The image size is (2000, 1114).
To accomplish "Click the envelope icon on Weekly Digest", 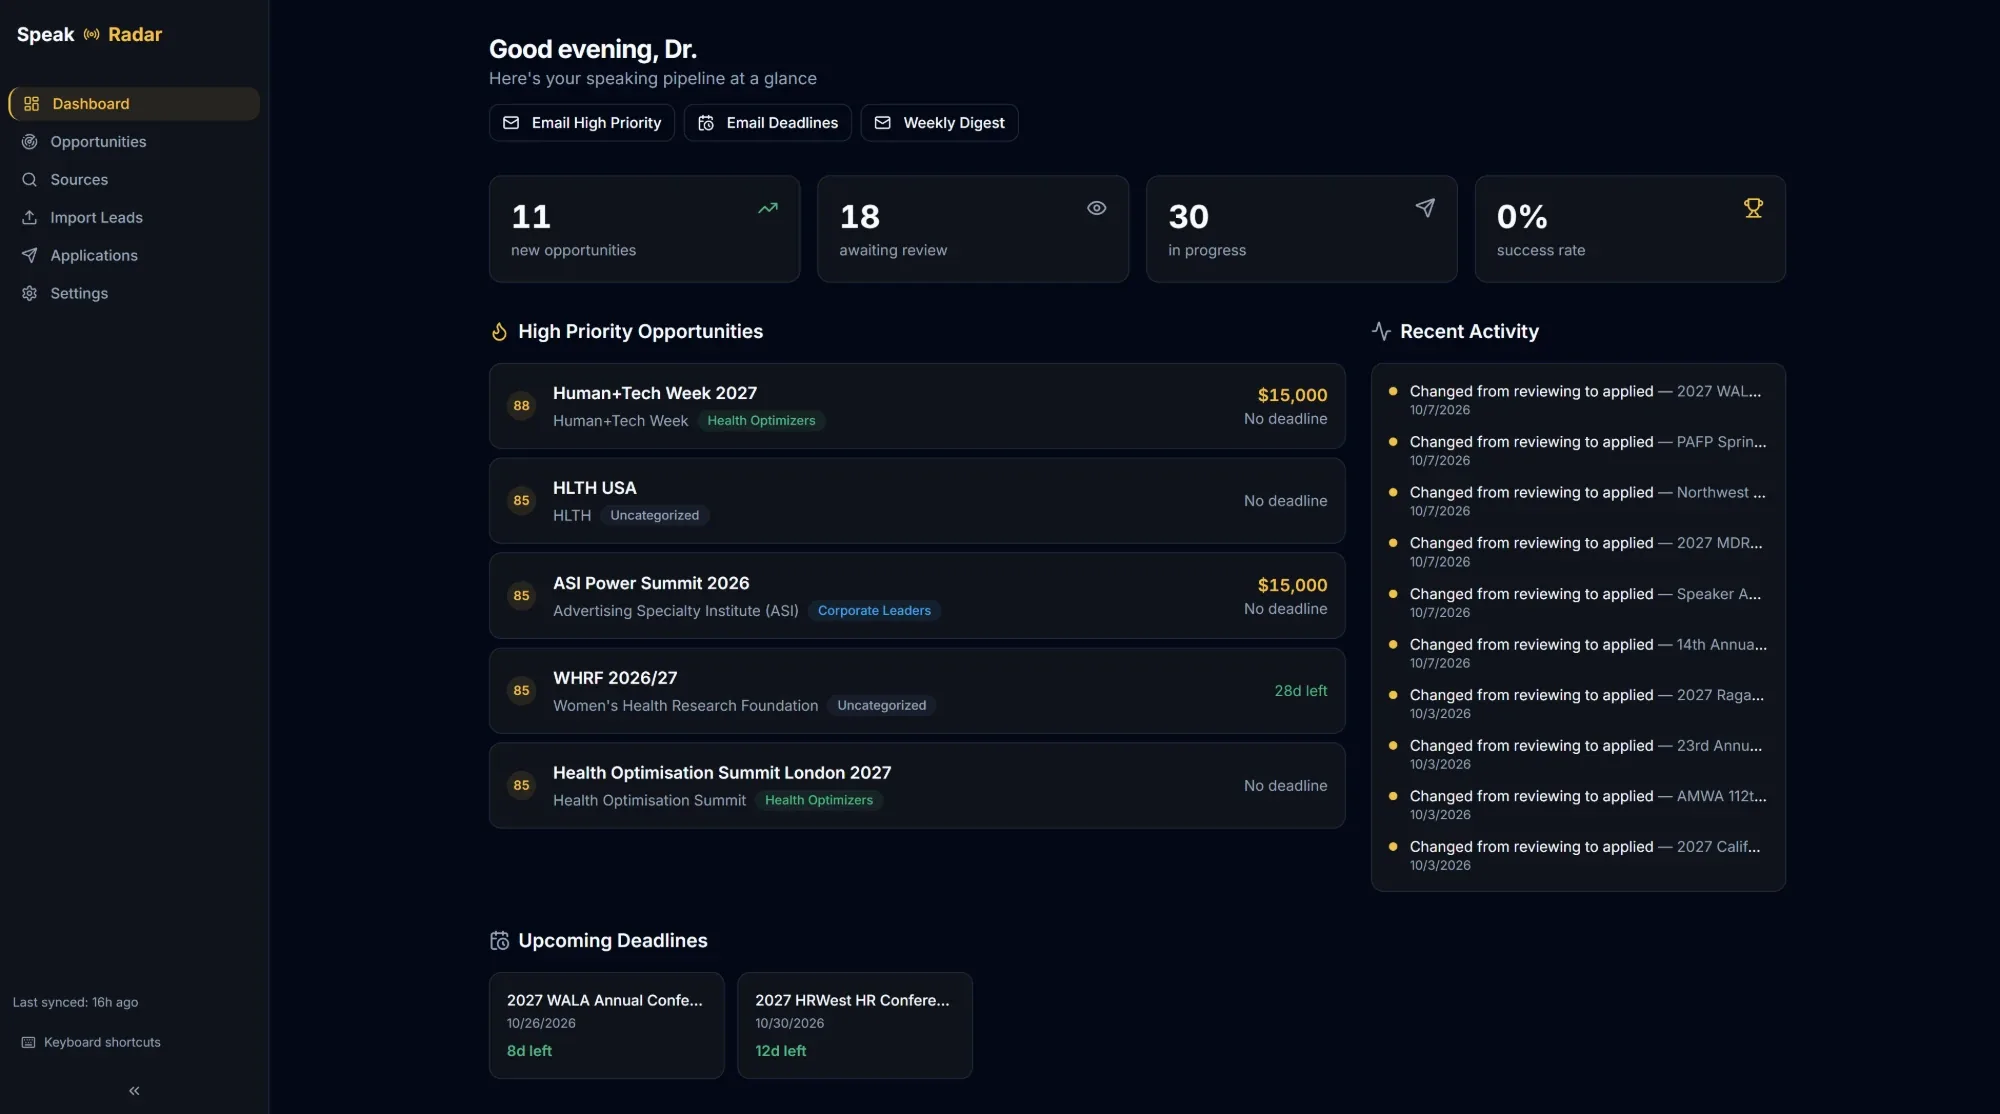I will (883, 123).
